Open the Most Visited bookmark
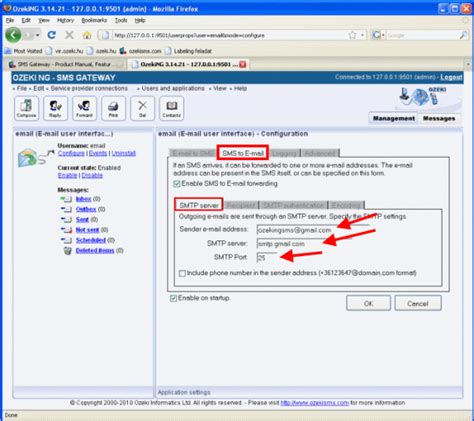This screenshot has height=421, width=474. click(24, 51)
